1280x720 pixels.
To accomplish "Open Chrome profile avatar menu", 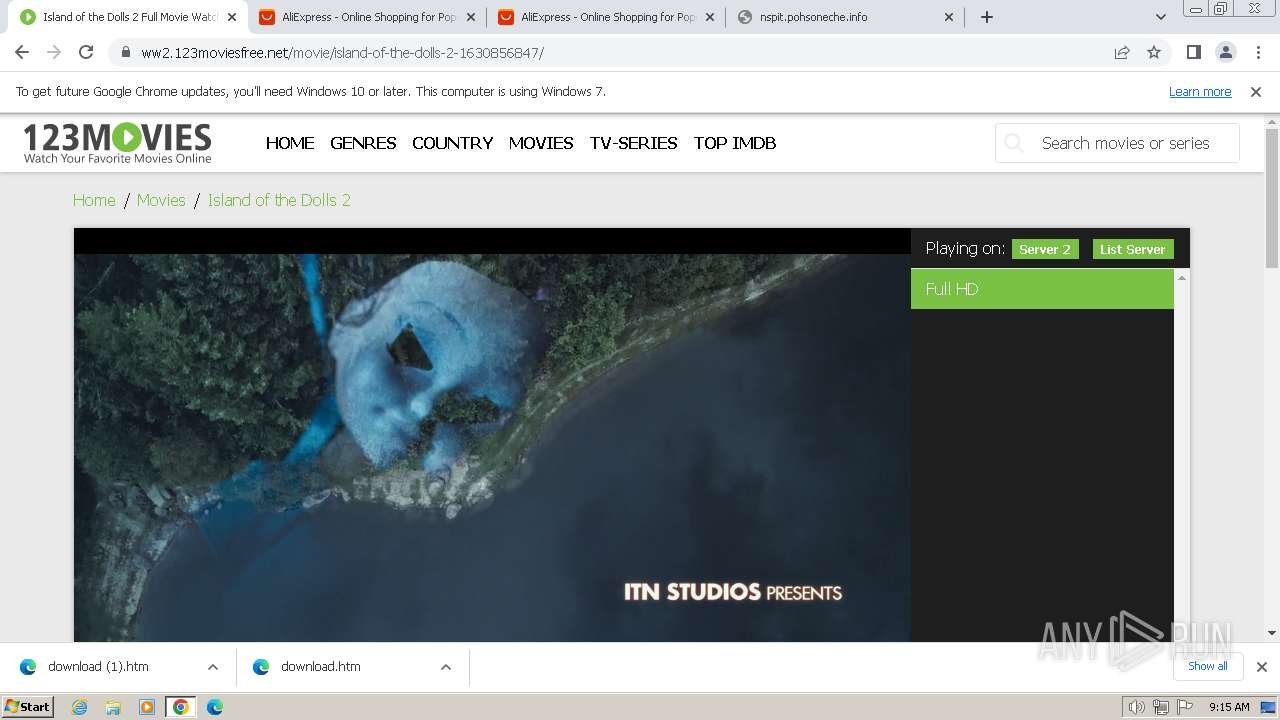I will point(1225,52).
